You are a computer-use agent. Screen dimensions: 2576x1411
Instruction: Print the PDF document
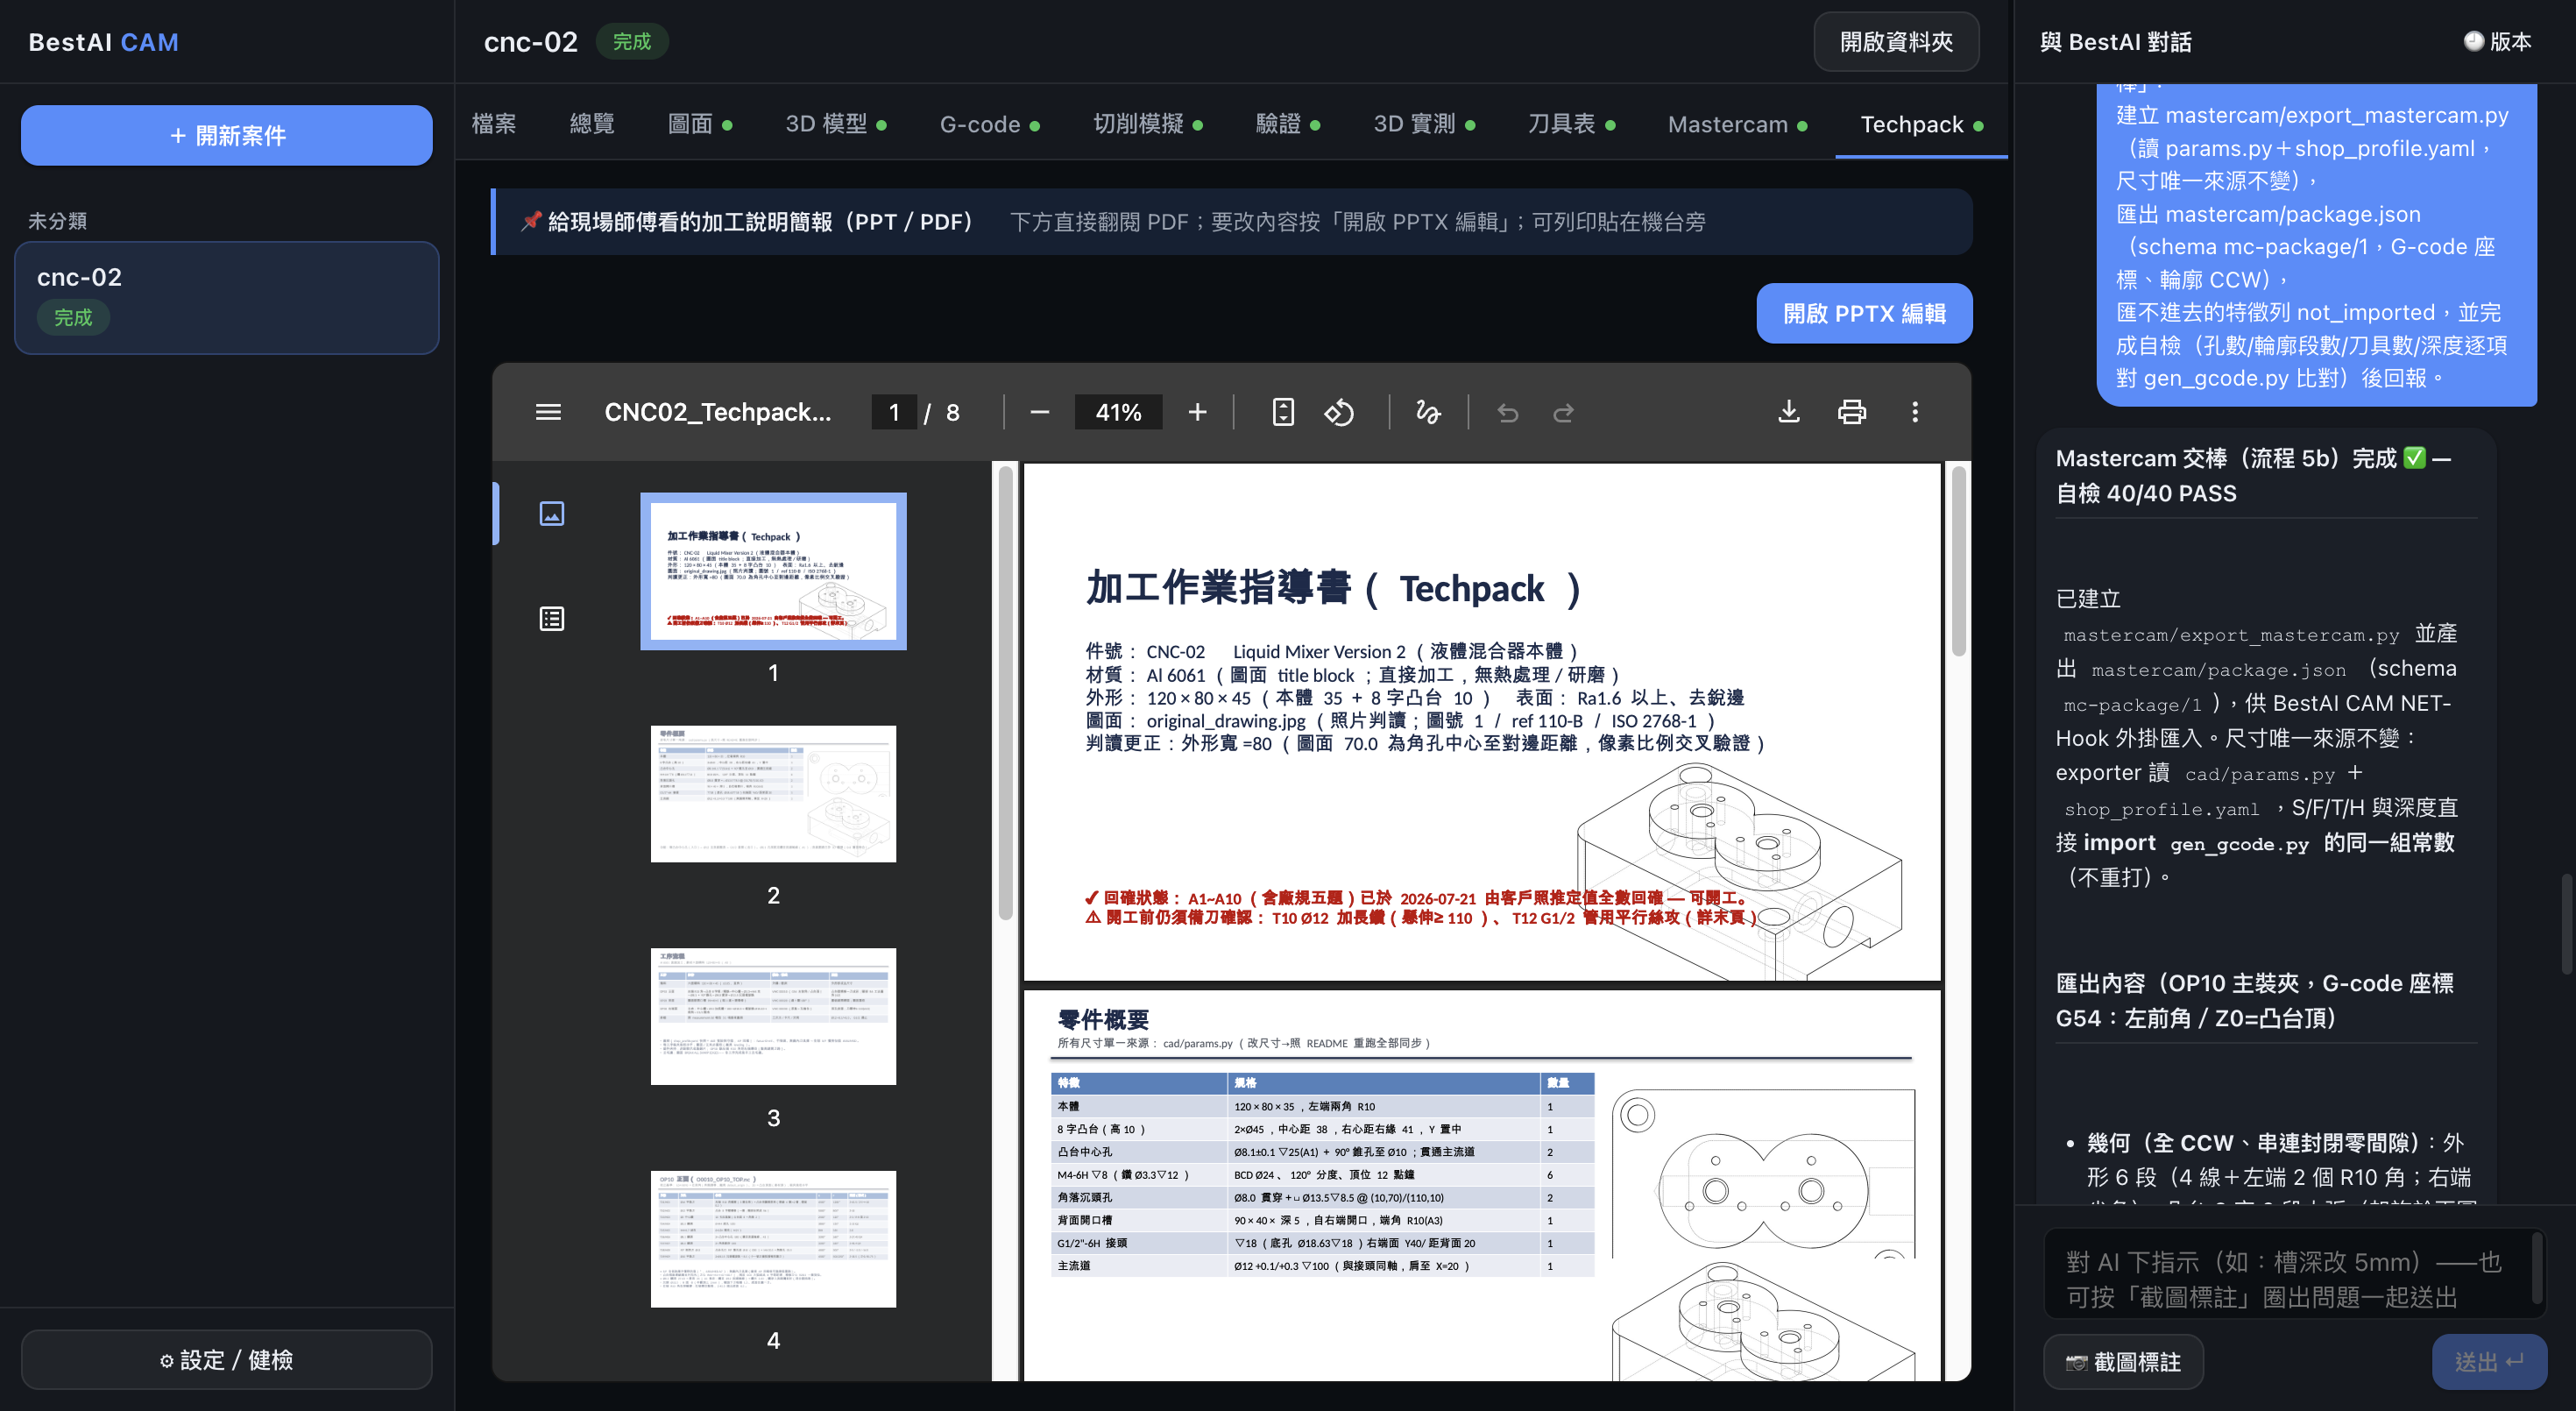[1852, 412]
